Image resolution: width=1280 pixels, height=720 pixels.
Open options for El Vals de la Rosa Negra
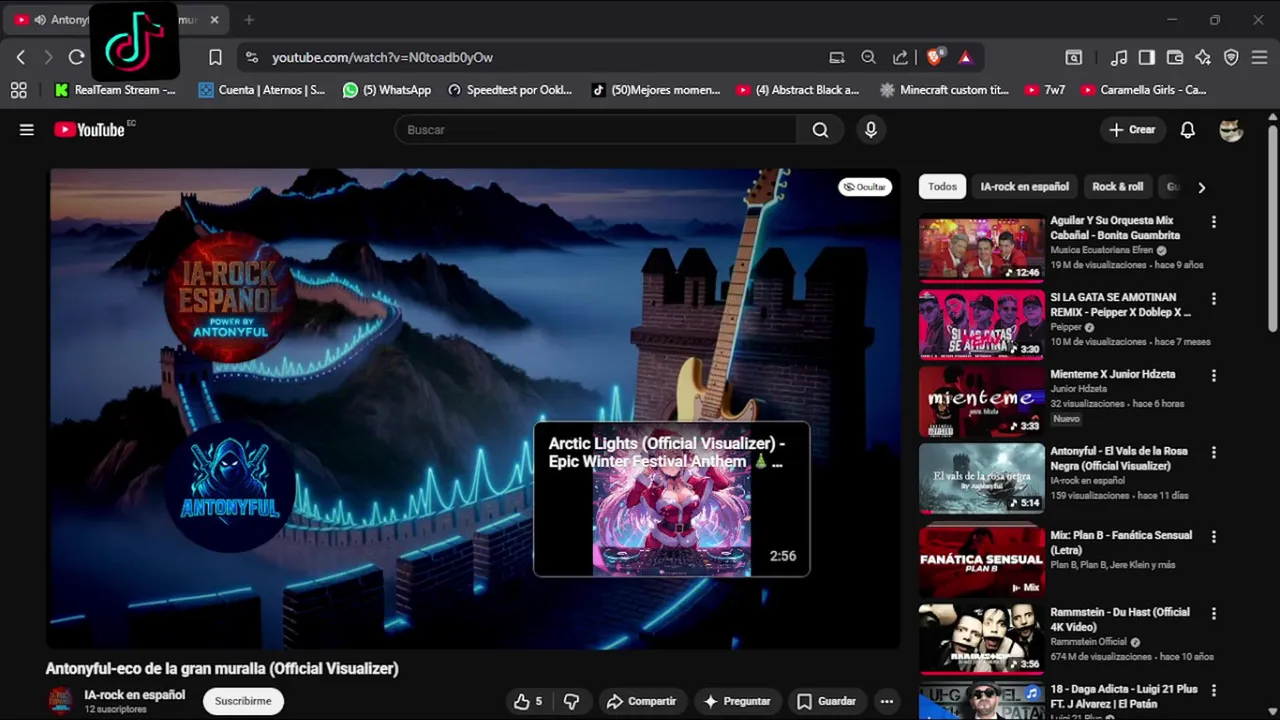pyautogui.click(x=1214, y=453)
